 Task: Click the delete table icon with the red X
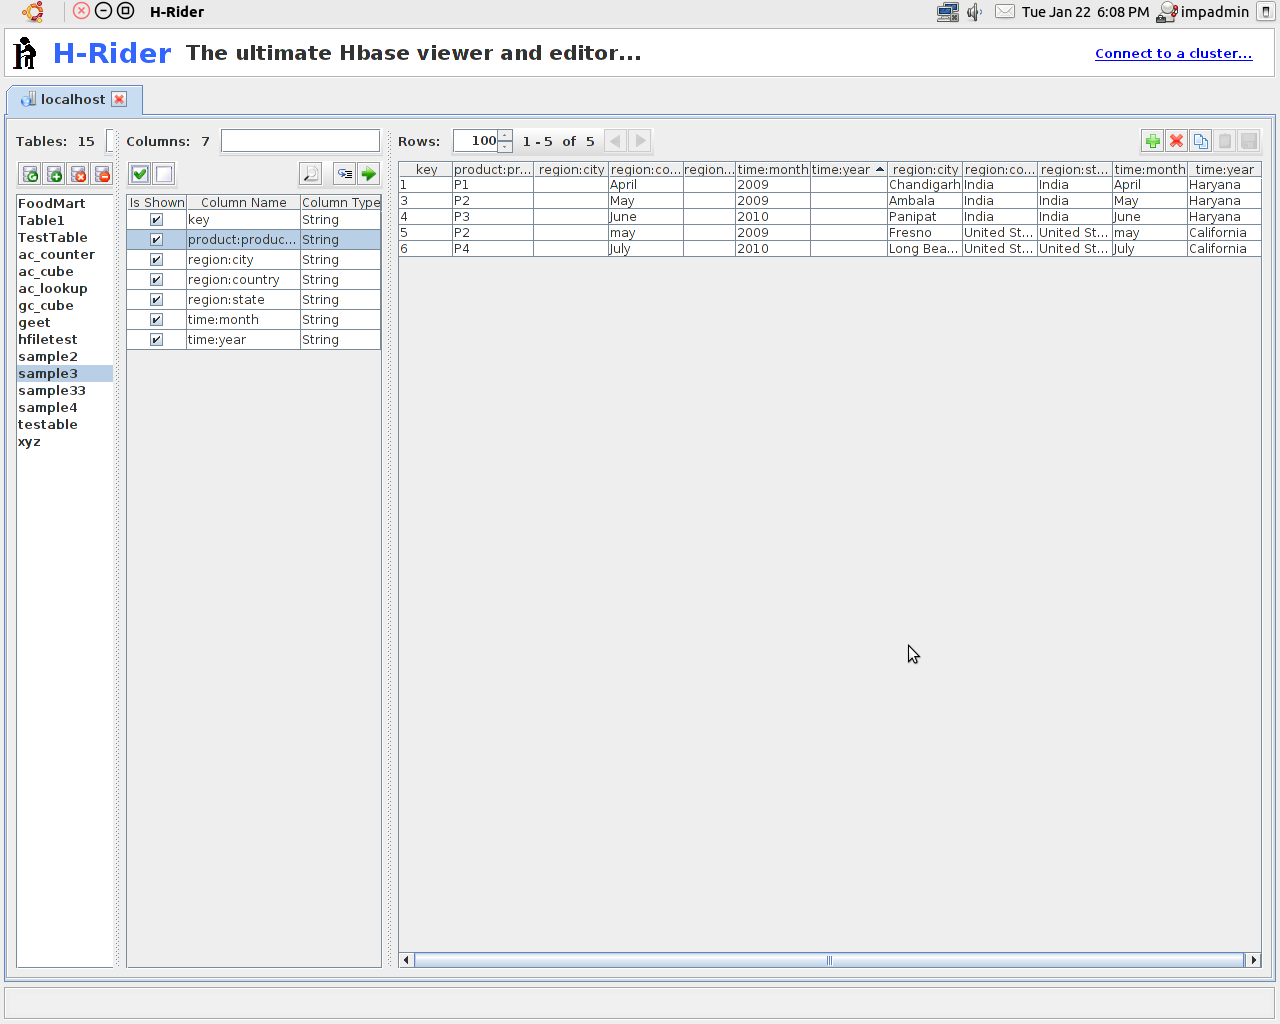pyautogui.click(x=78, y=174)
